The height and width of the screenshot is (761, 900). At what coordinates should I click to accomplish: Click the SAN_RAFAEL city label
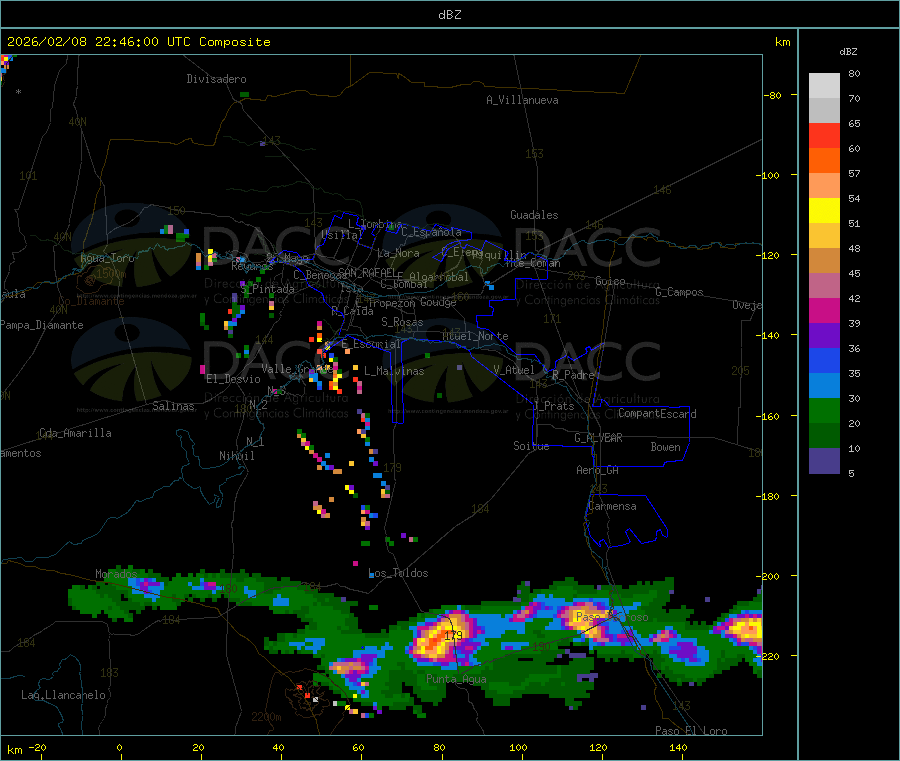click(367, 272)
